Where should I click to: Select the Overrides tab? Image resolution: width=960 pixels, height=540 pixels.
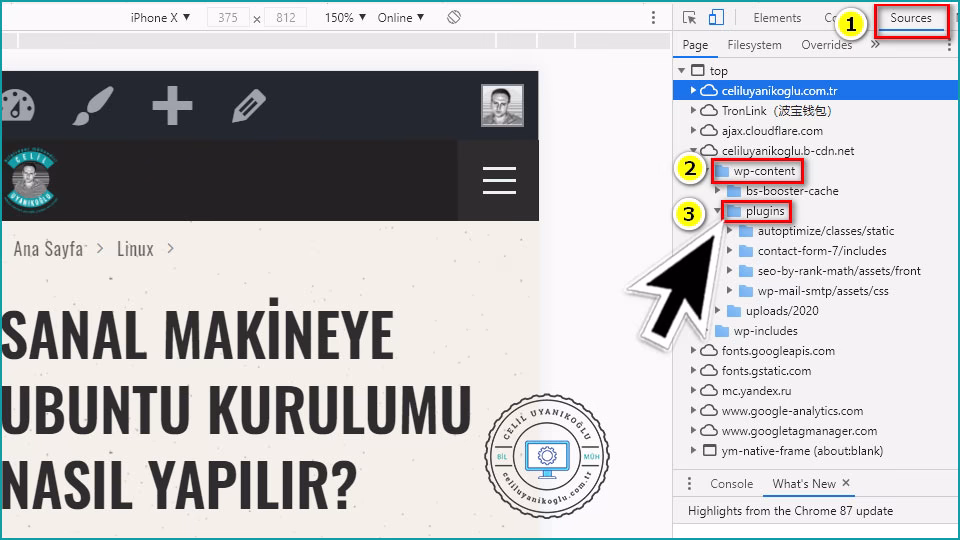click(827, 45)
